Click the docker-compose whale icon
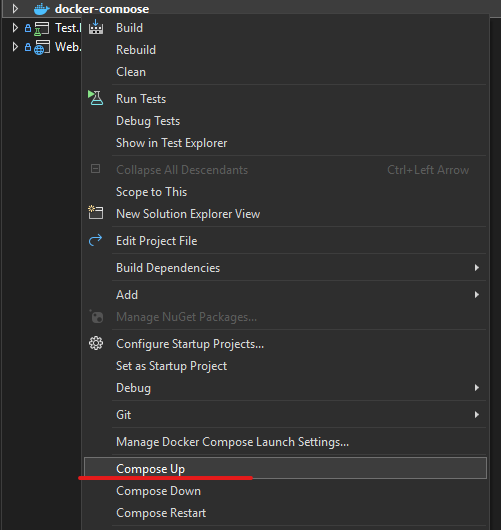 tap(42, 9)
